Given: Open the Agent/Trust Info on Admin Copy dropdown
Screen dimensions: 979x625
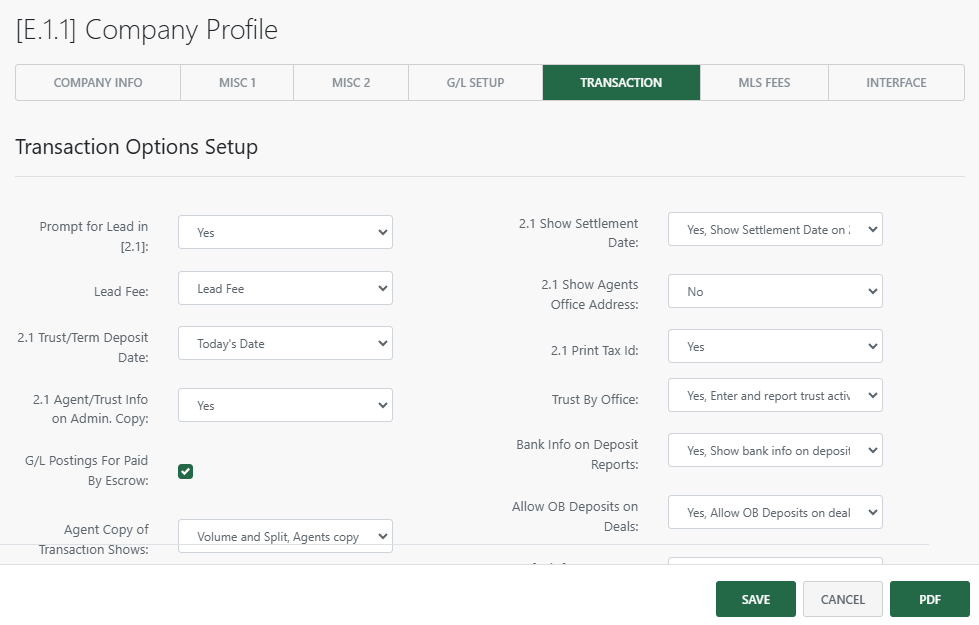Looking at the screenshot, I should pyautogui.click(x=285, y=405).
